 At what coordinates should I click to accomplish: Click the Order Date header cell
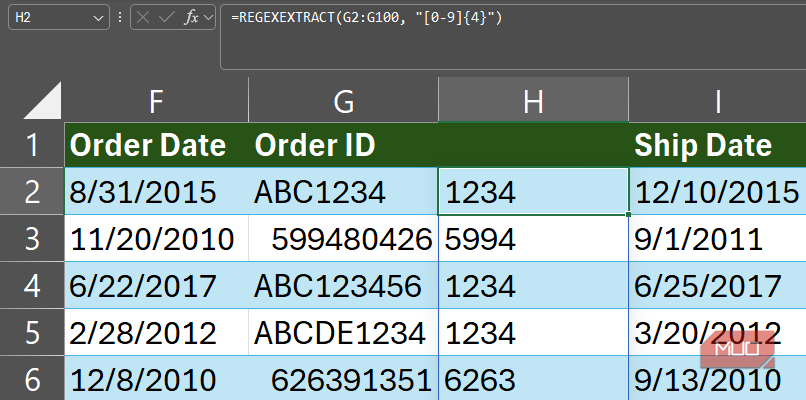click(156, 145)
